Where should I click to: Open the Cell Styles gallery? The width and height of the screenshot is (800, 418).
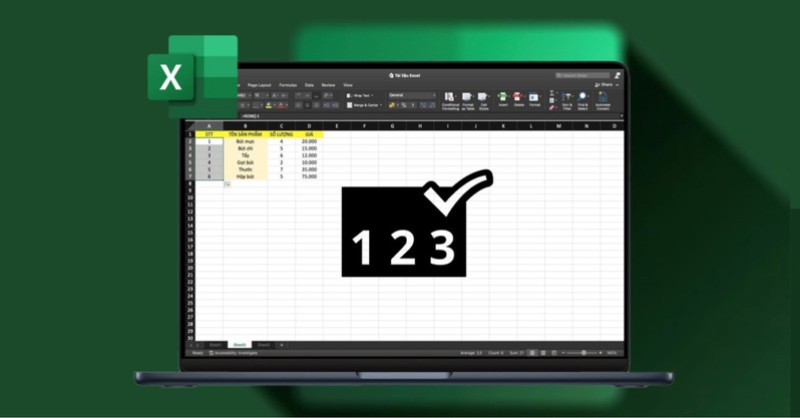[x=483, y=101]
